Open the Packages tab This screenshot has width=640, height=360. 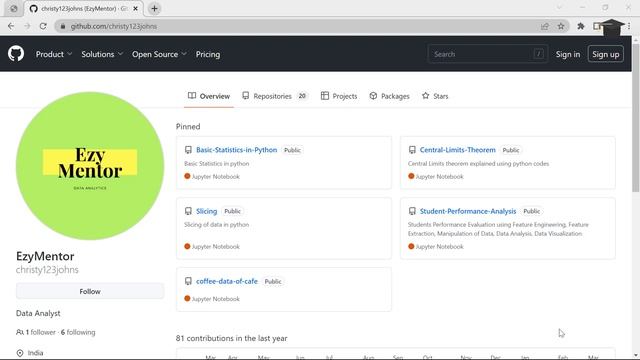(389, 96)
